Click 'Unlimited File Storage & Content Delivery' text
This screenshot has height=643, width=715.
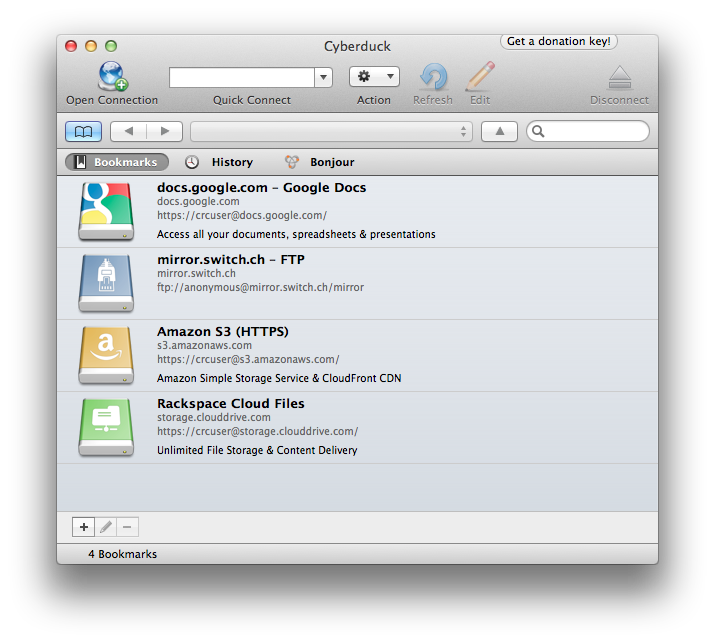(257, 451)
